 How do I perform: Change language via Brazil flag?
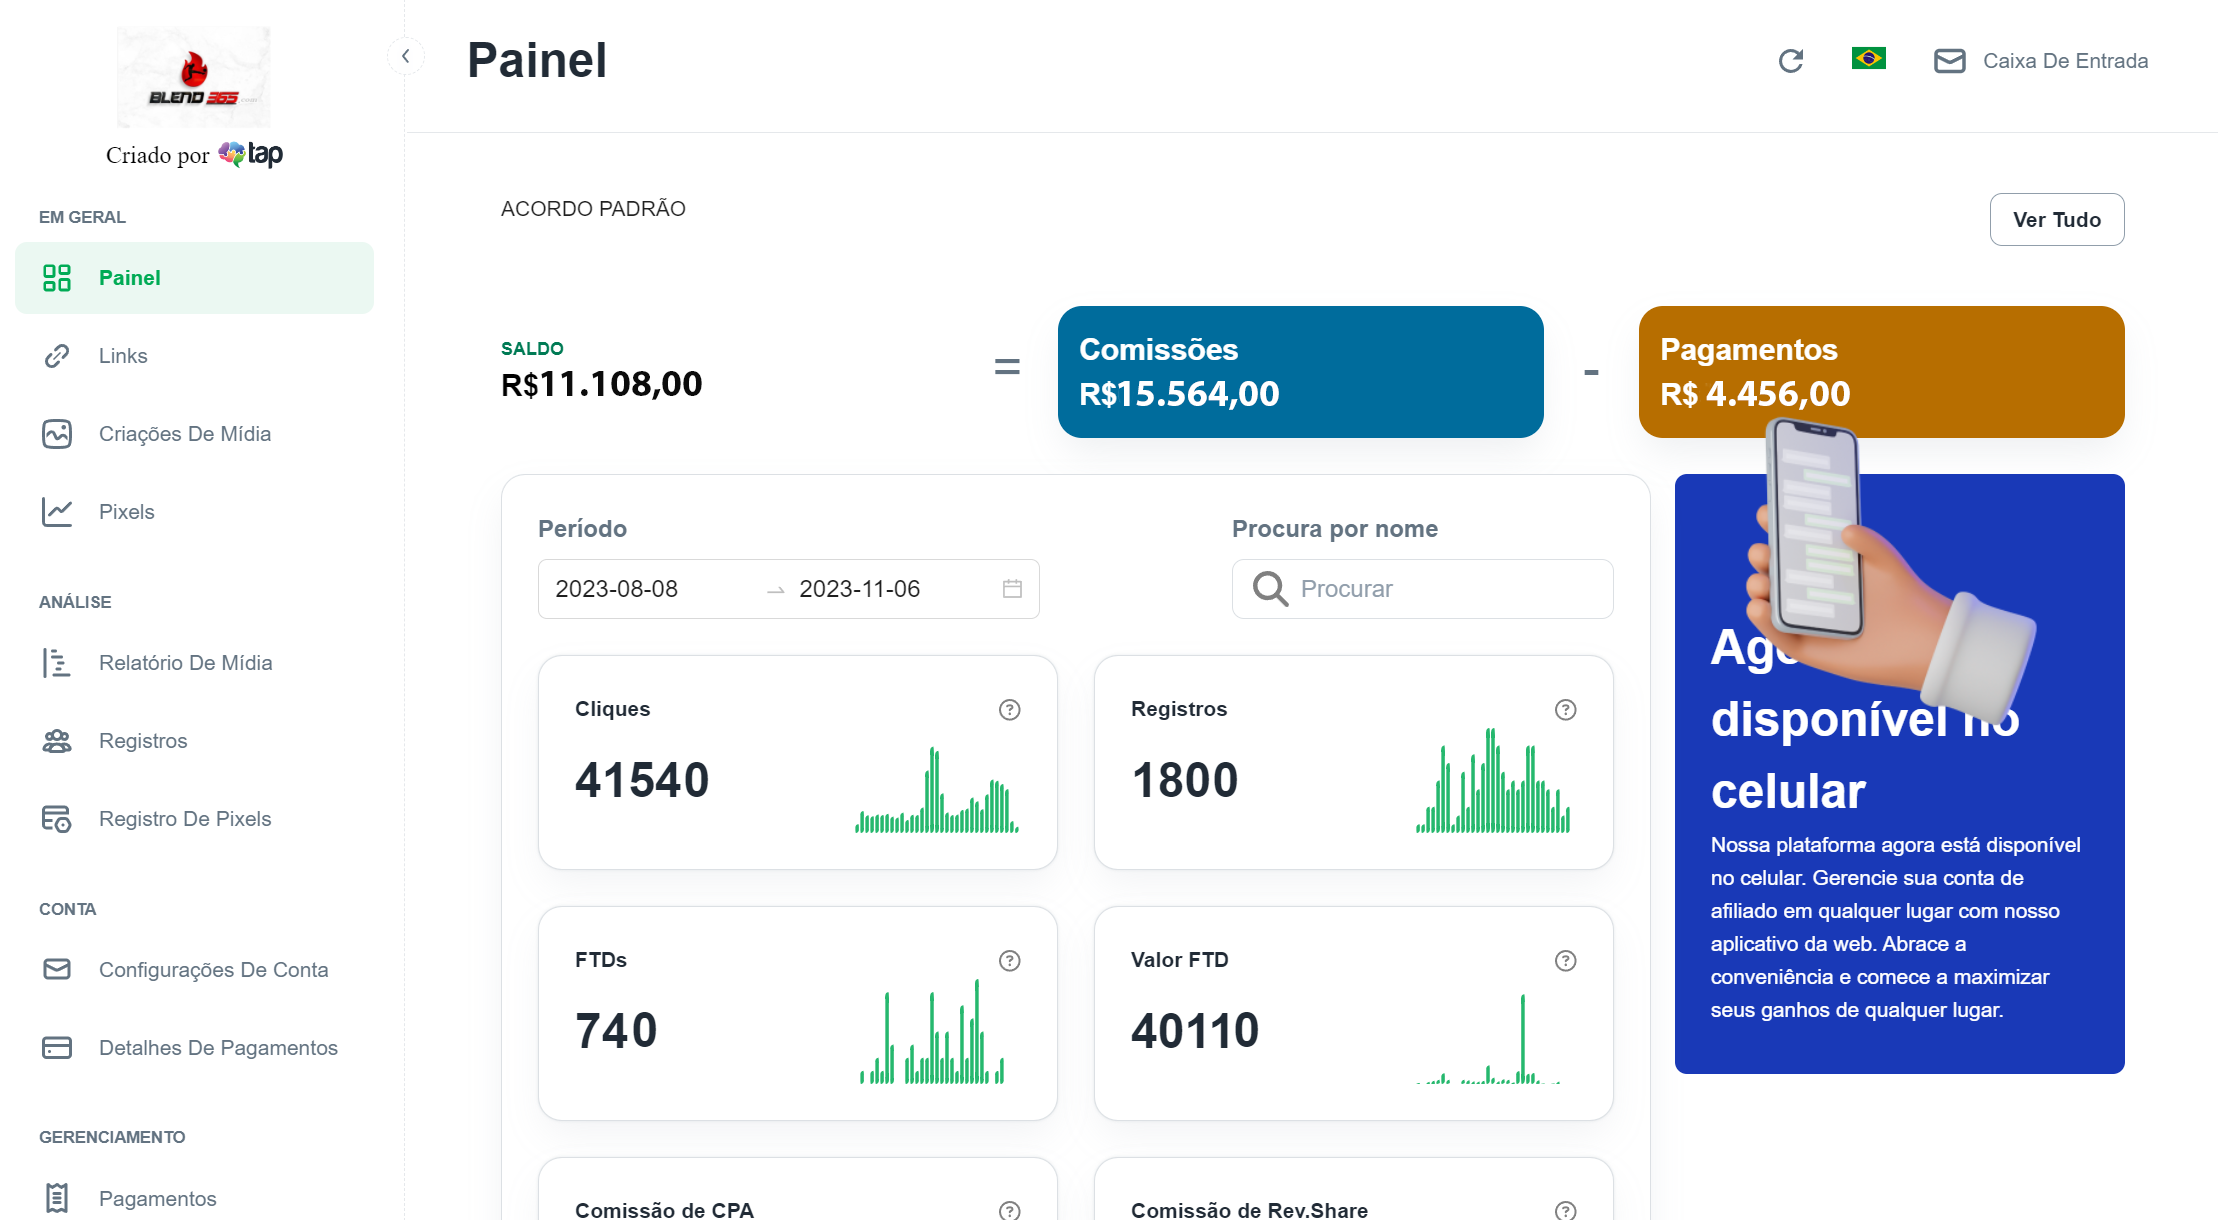(x=1869, y=59)
